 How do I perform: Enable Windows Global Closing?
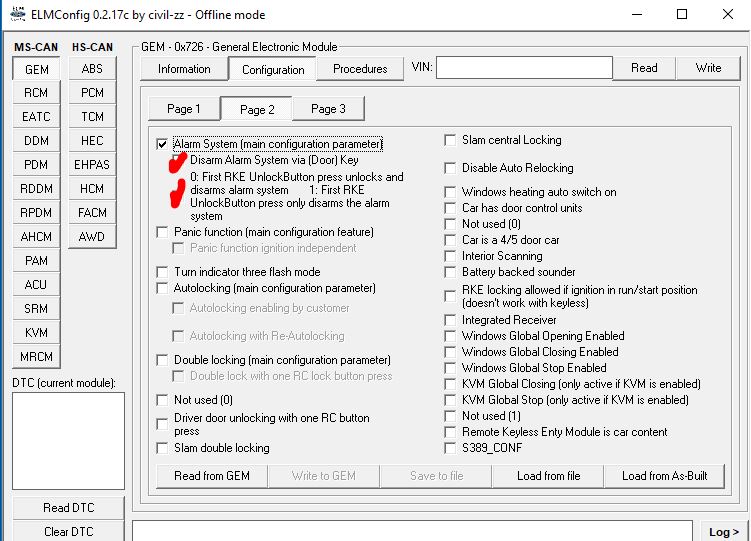(451, 352)
